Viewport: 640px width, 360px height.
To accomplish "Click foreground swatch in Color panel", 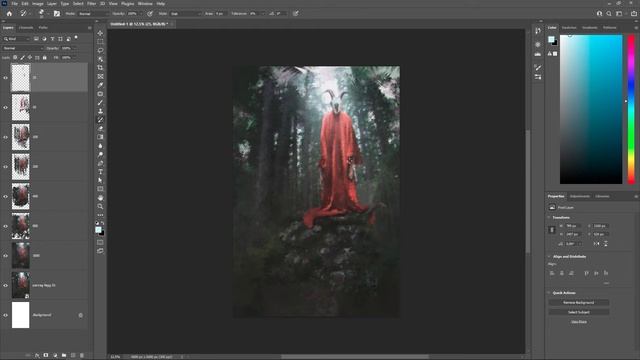I will 551,39.
